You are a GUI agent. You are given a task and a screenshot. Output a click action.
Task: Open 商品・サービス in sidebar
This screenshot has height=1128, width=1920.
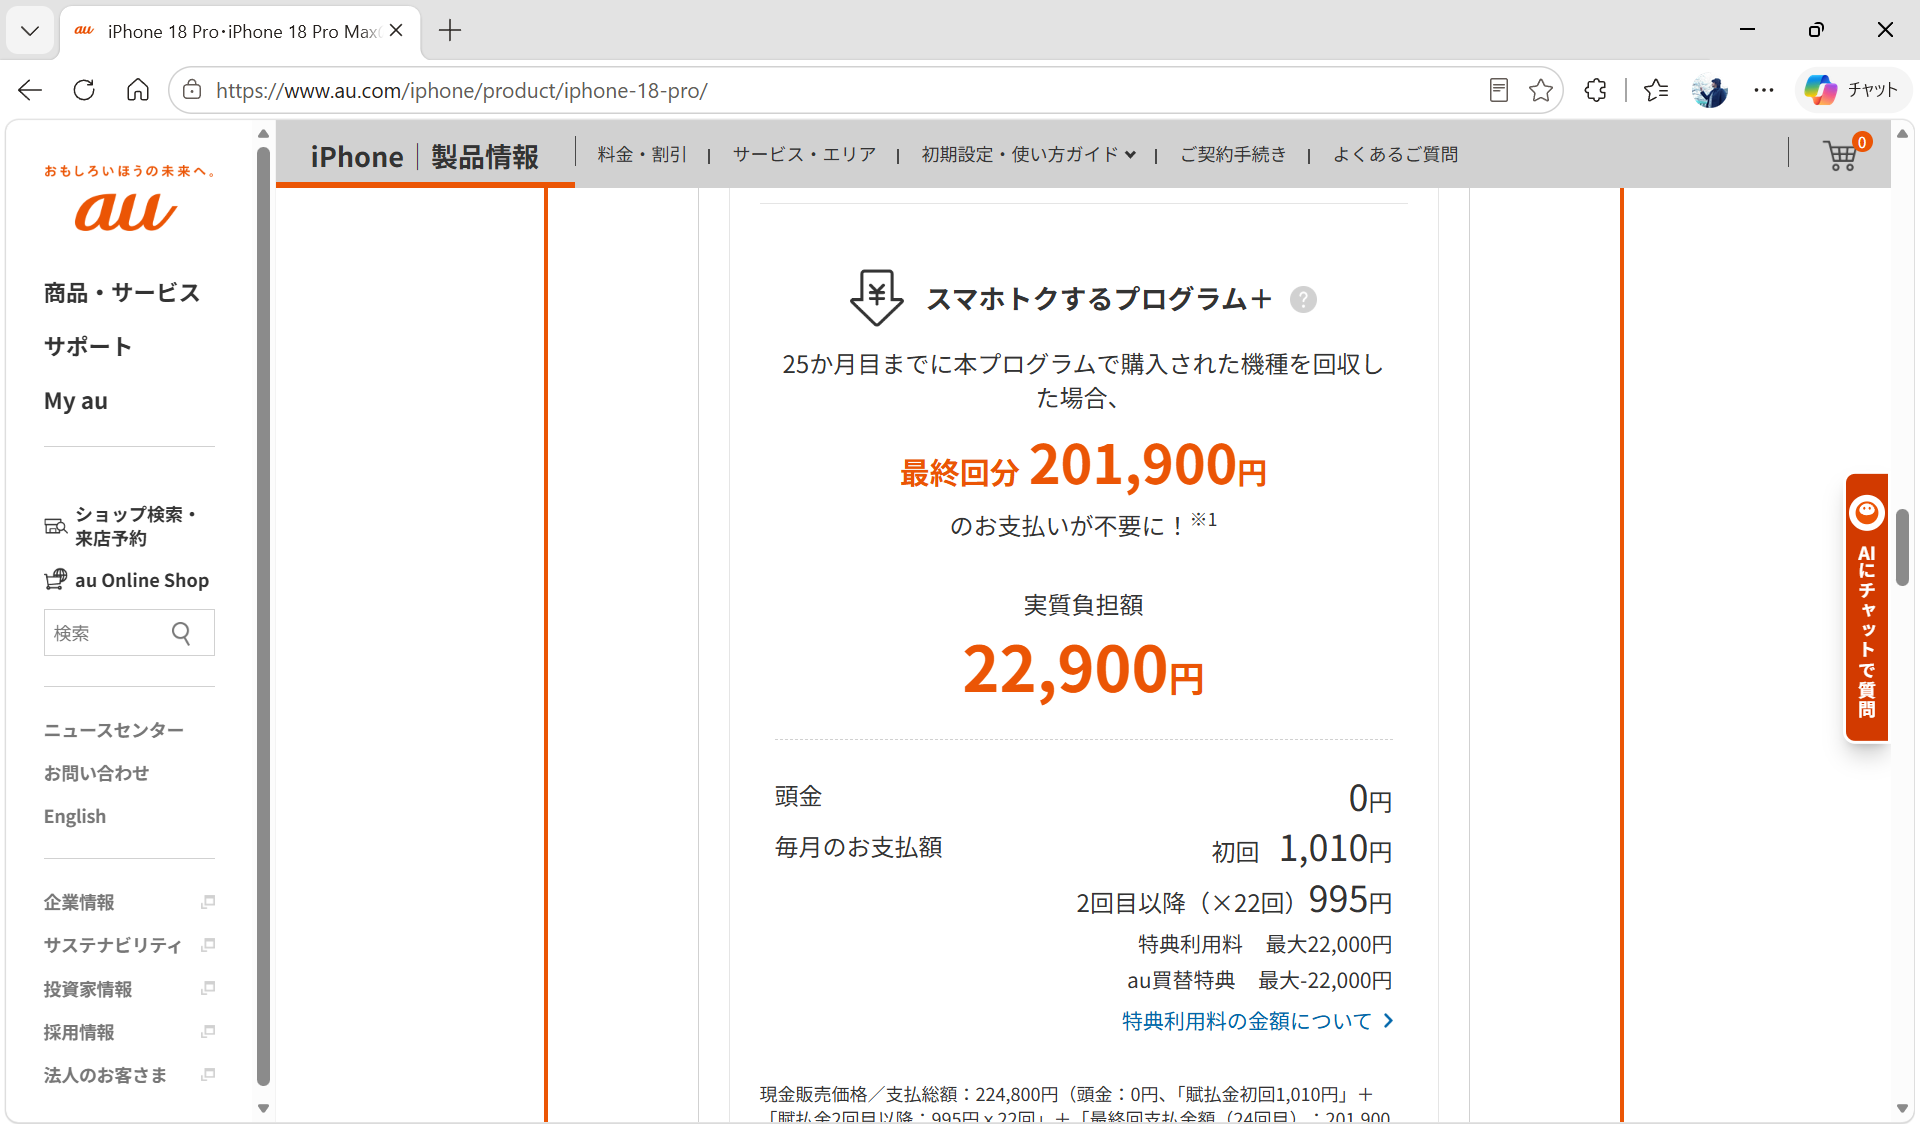(122, 293)
